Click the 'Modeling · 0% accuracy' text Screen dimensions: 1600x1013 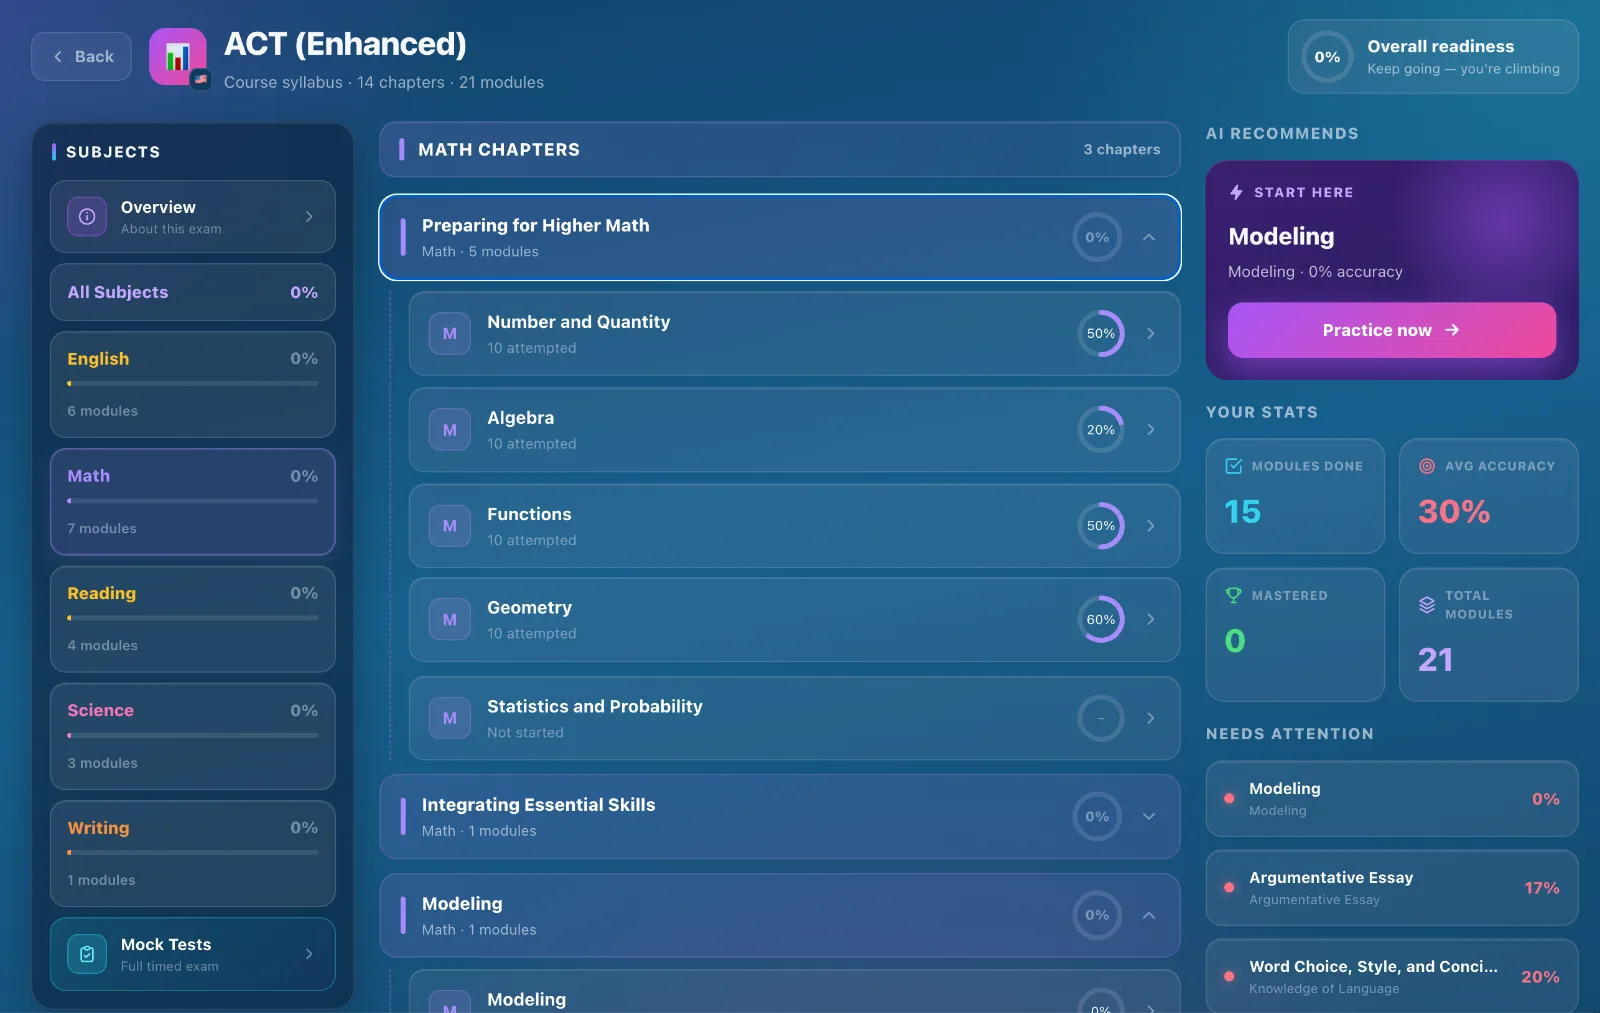tap(1315, 272)
